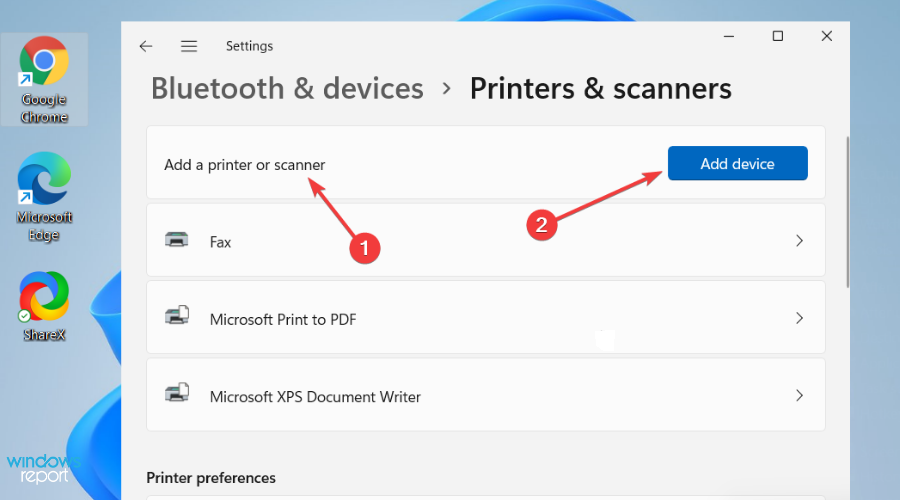The width and height of the screenshot is (900, 500).
Task: Click the Settings page vertical scrollbar
Action: click(847, 212)
